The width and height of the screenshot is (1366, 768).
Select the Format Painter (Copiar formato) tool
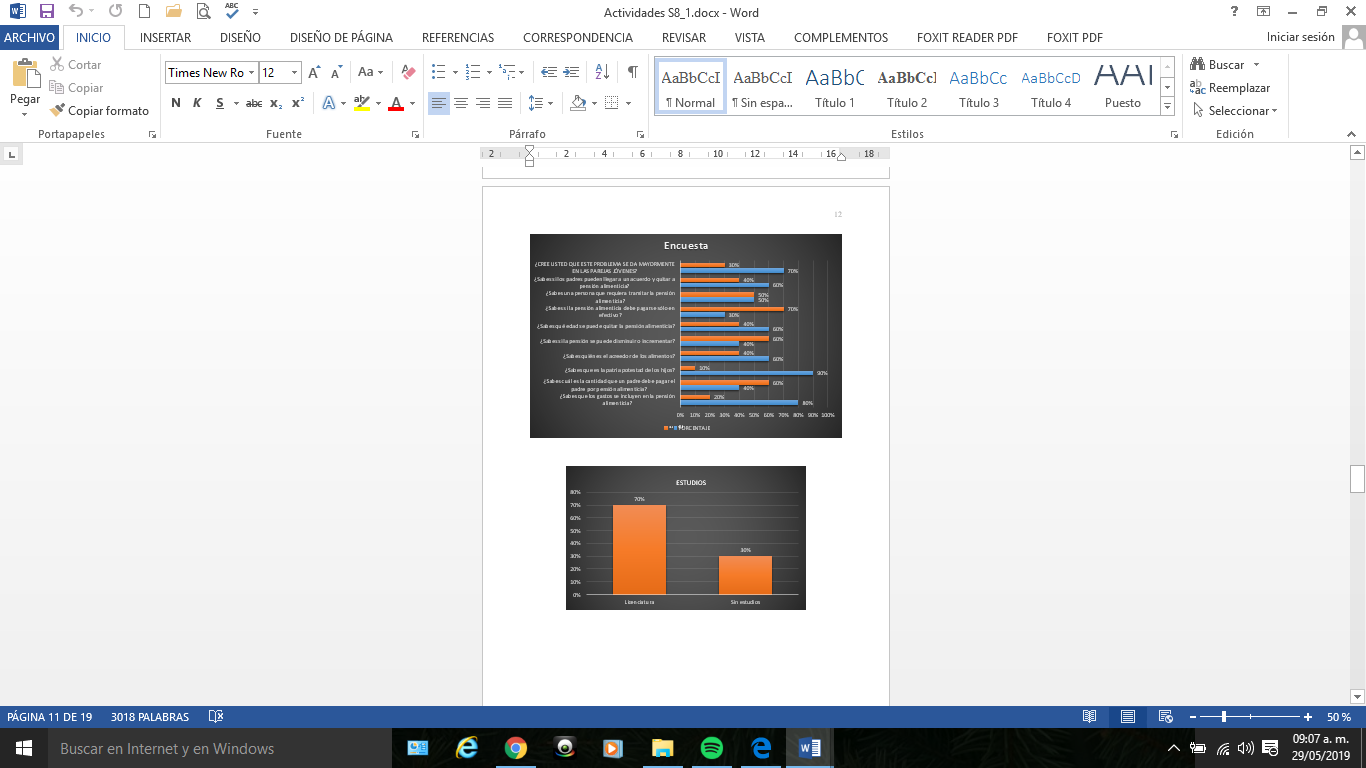pyautogui.click(x=99, y=111)
